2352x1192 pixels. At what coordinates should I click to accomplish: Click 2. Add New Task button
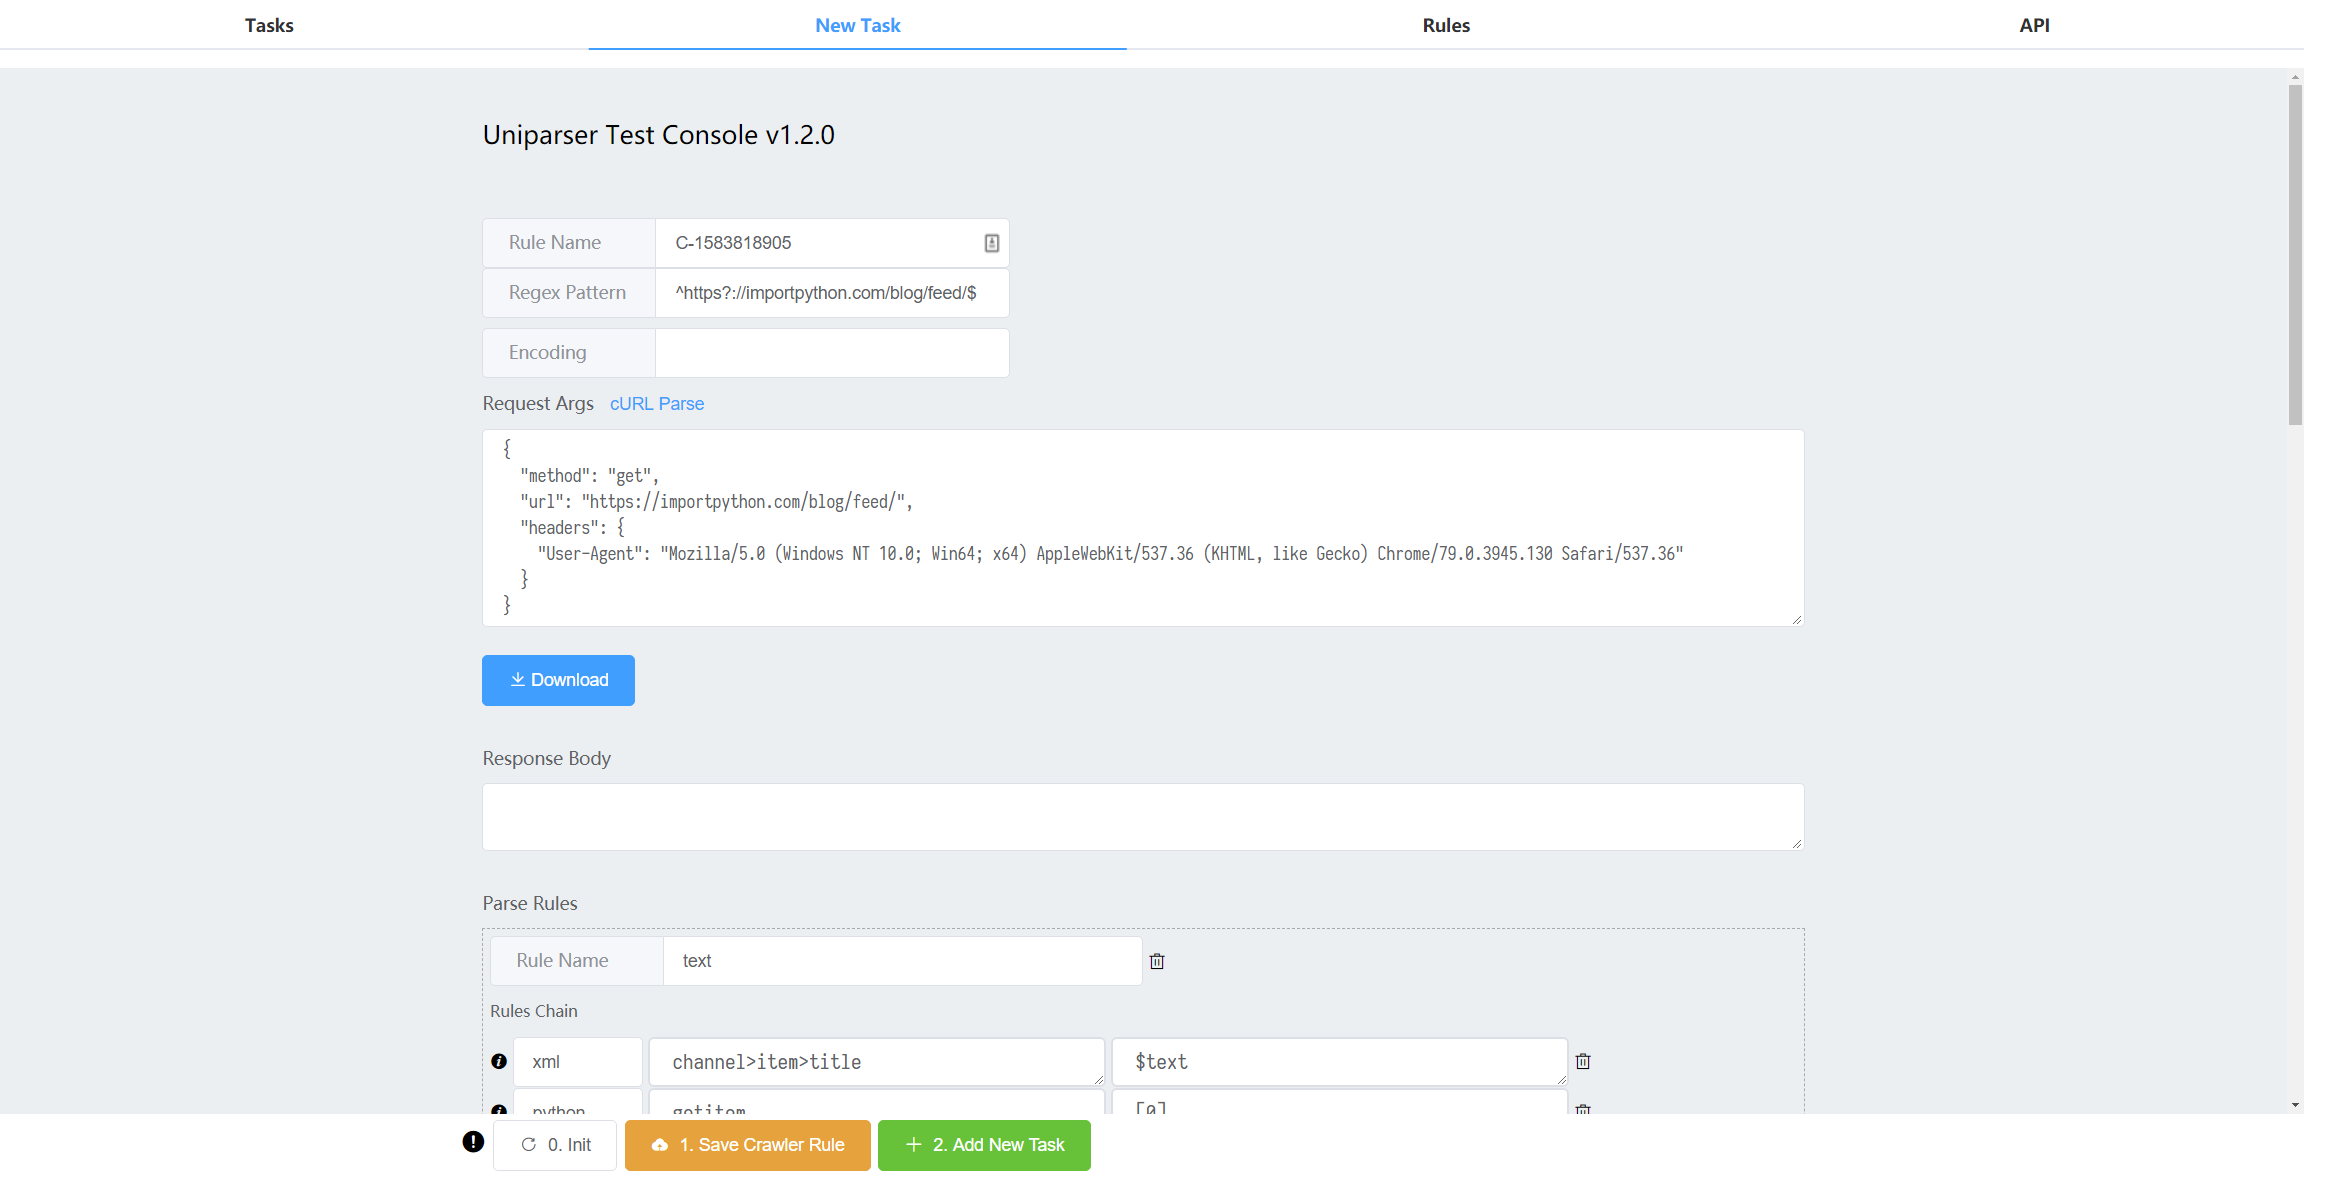coord(984,1145)
